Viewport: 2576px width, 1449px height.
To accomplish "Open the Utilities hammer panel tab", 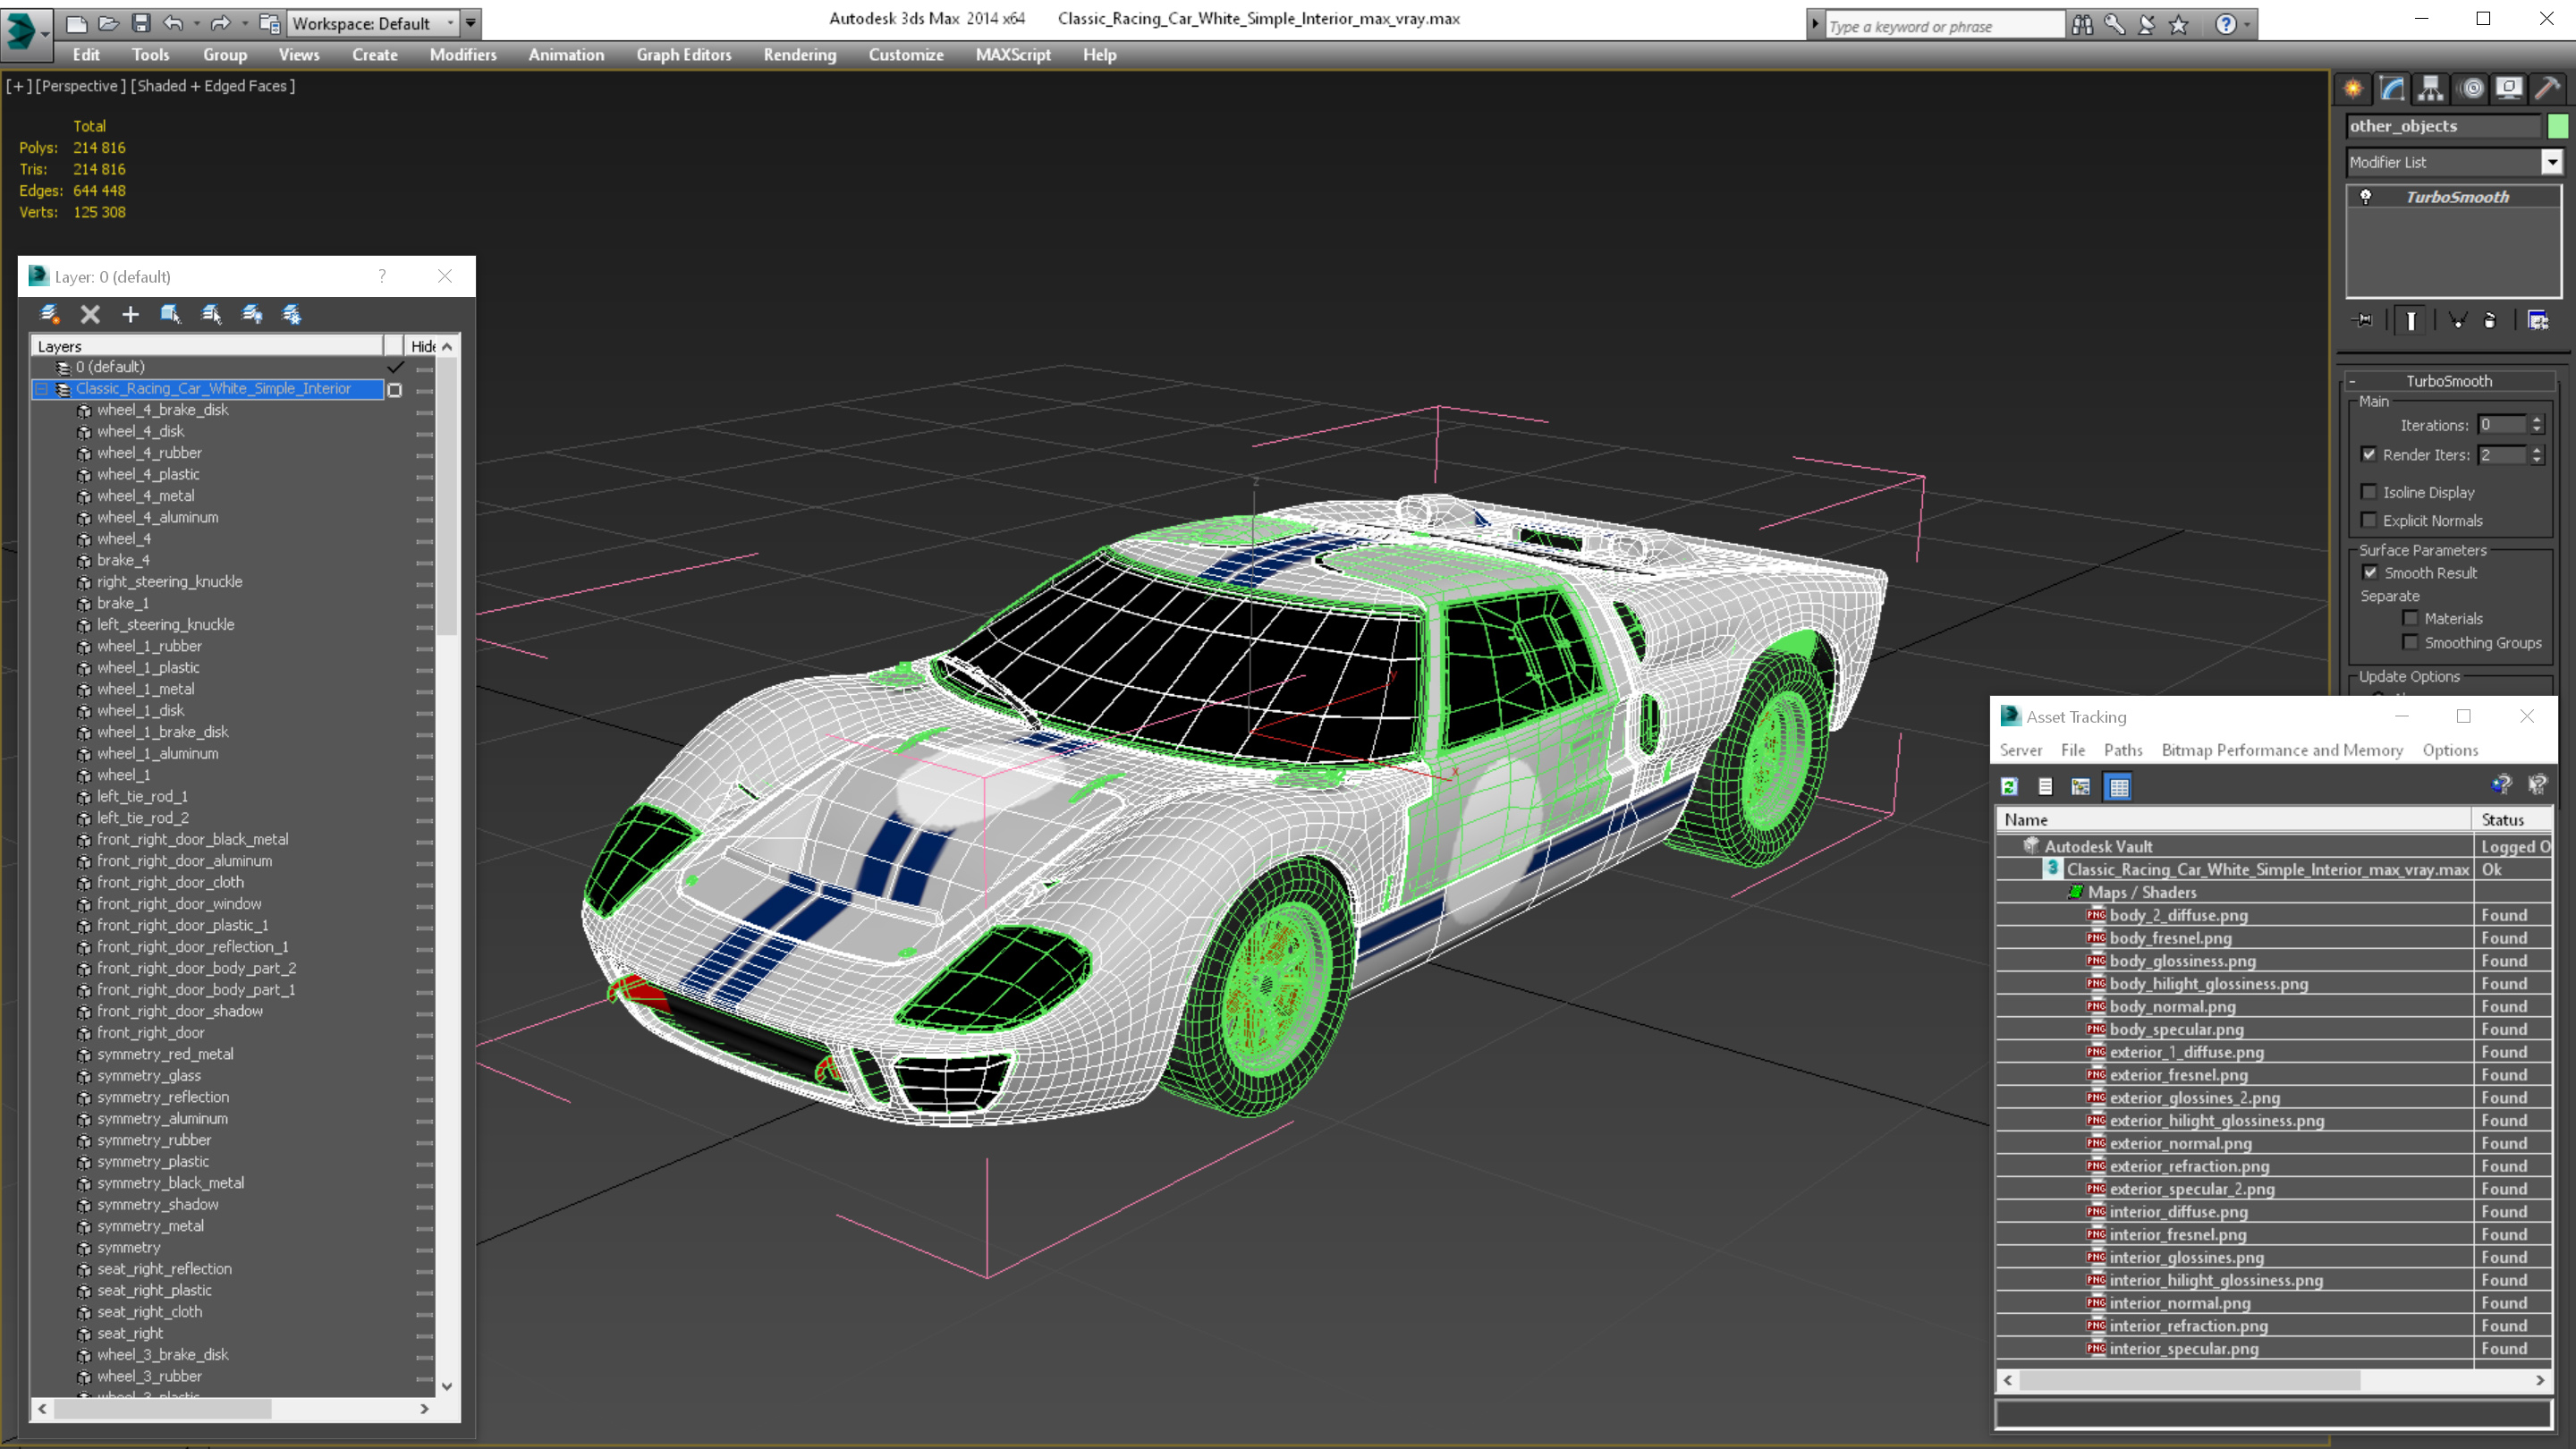I will click(x=2547, y=89).
